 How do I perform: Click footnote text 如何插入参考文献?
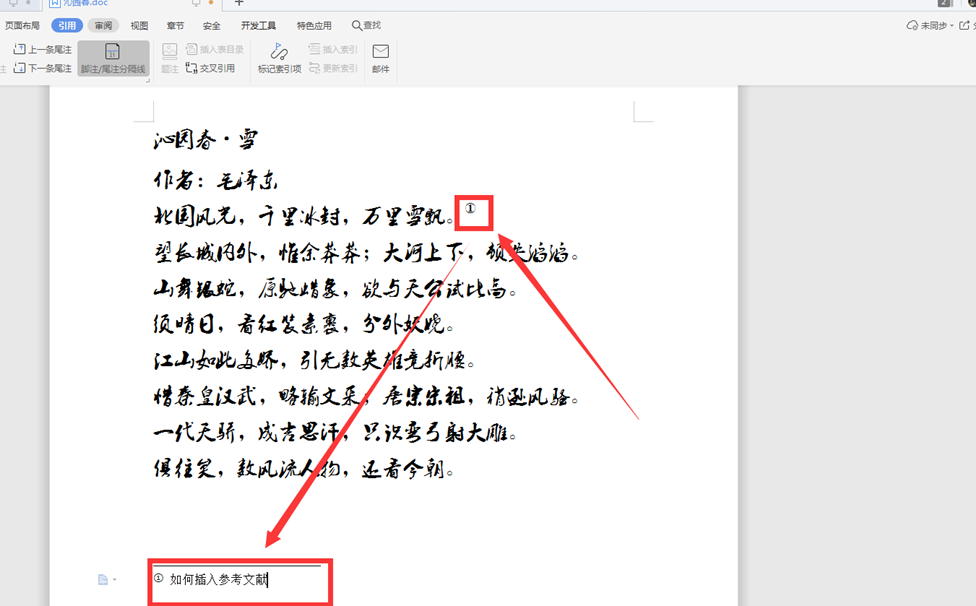(x=218, y=579)
